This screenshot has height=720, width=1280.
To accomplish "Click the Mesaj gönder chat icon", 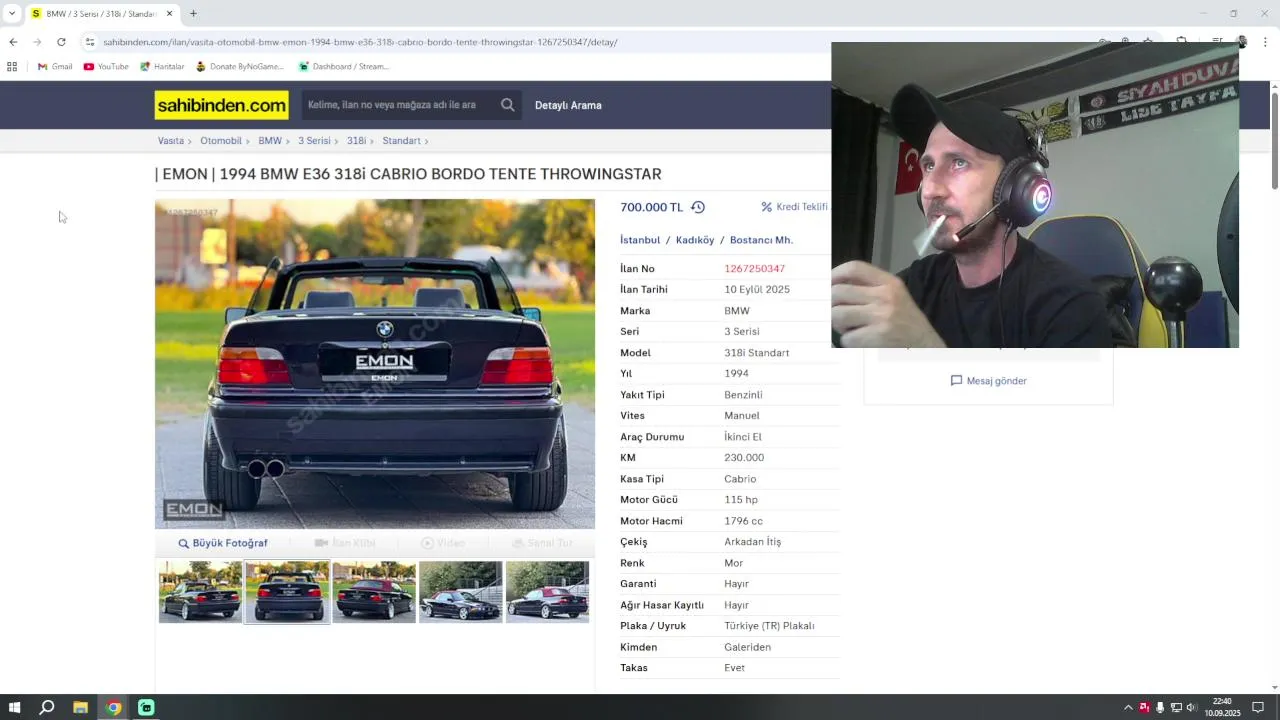I will [x=956, y=381].
